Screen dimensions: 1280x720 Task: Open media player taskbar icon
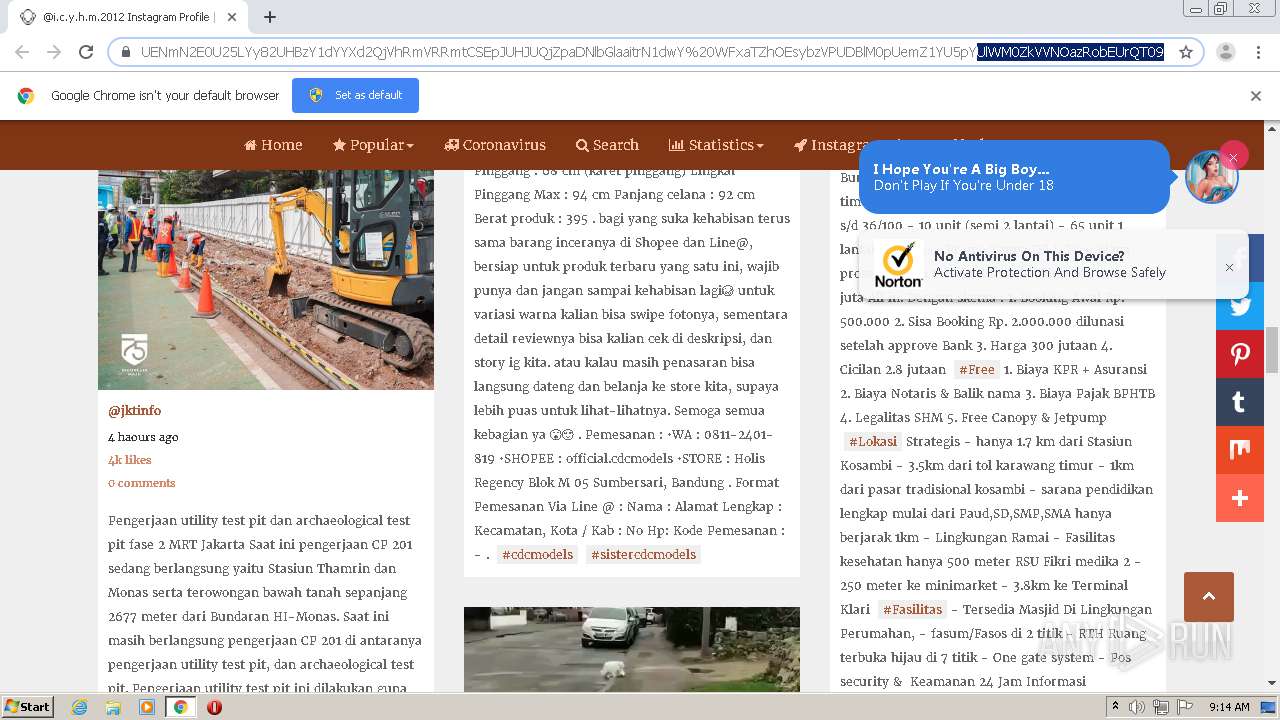point(147,707)
